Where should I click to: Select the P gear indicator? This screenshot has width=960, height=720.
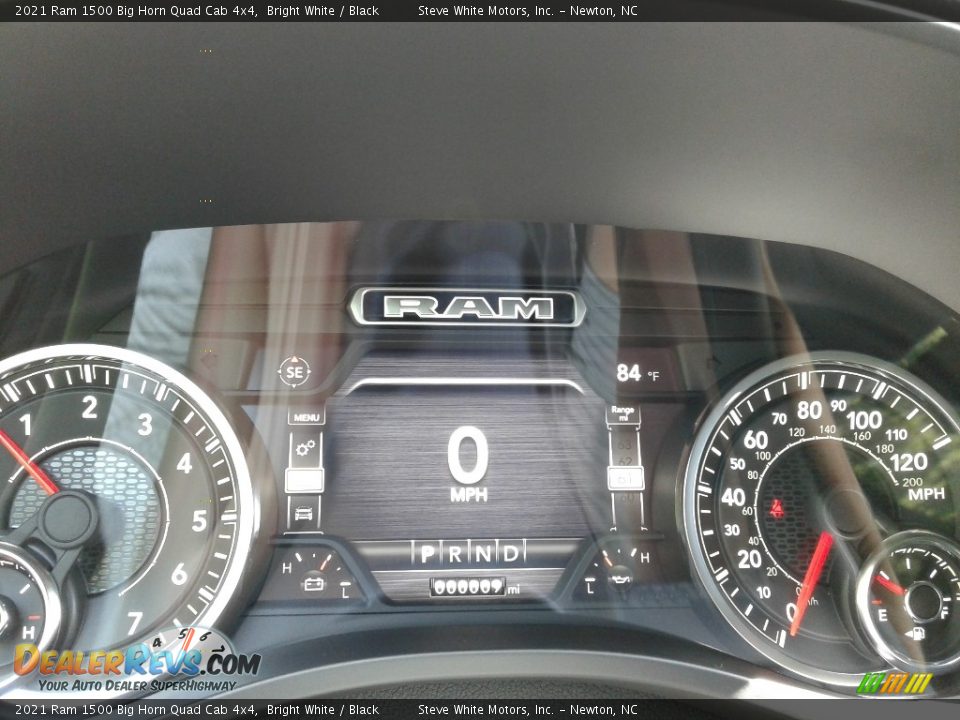coord(427,553)
